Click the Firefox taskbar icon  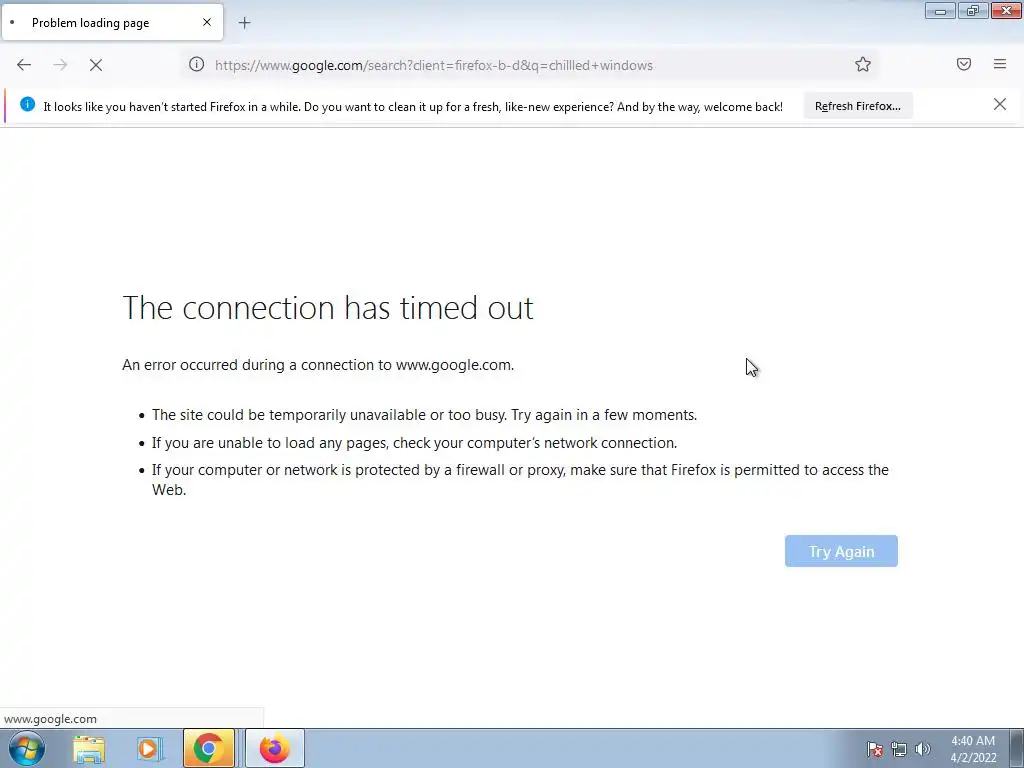274,748
